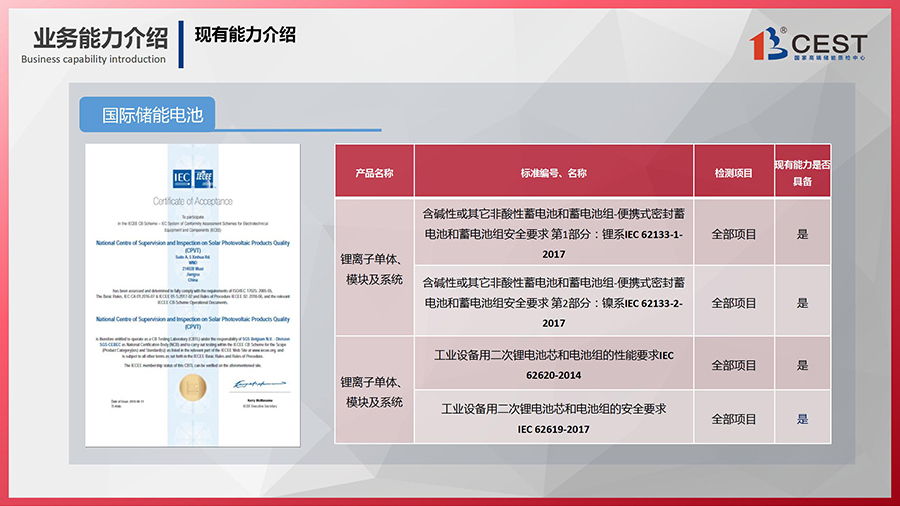Click the IEC 62620-2014 standard cell
Screen dimensions: 900x506
pos(554,364)
